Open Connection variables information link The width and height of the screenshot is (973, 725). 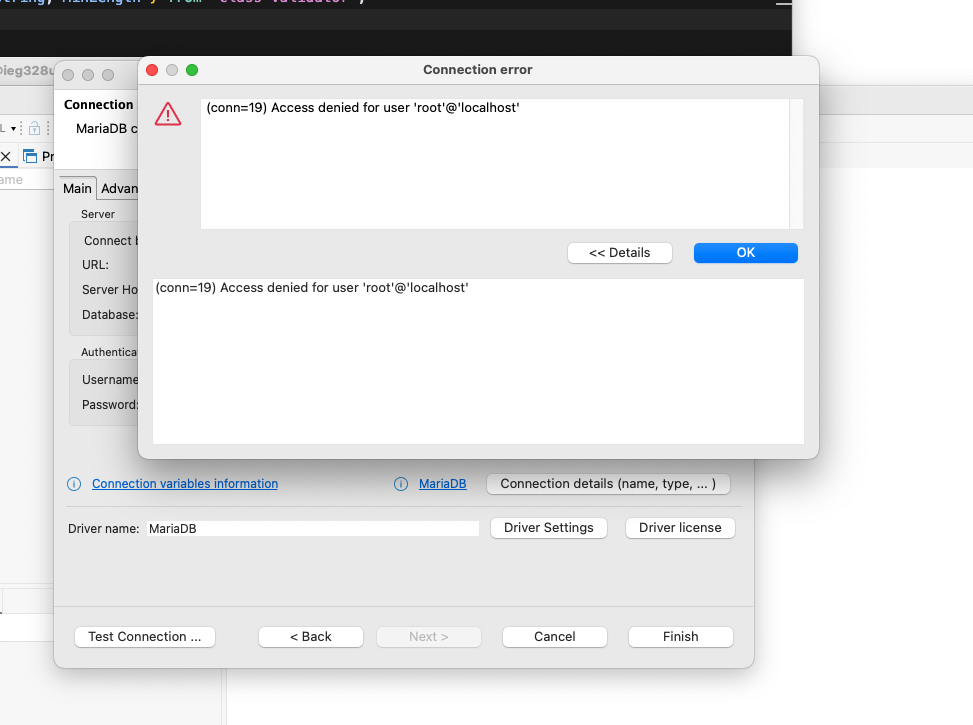click(x=185, y=484)
